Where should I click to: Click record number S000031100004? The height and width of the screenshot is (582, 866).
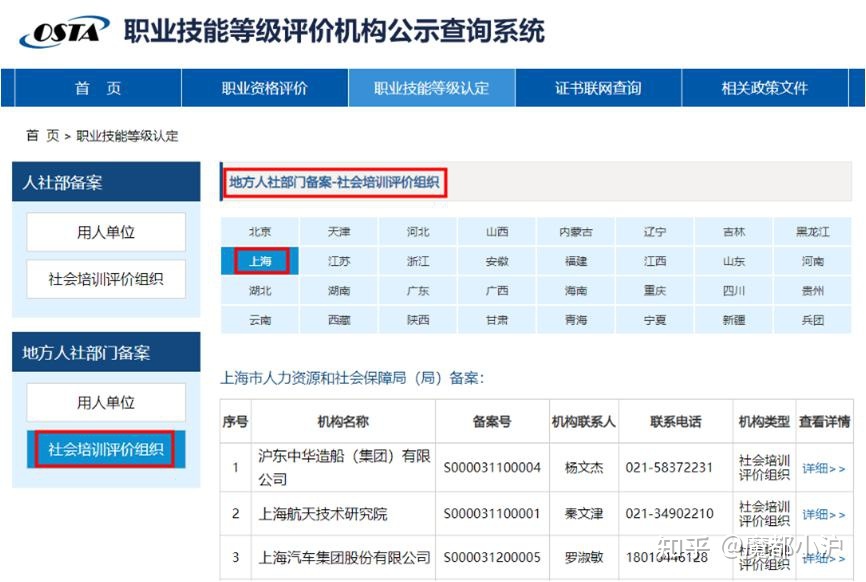tap(492, 468)
